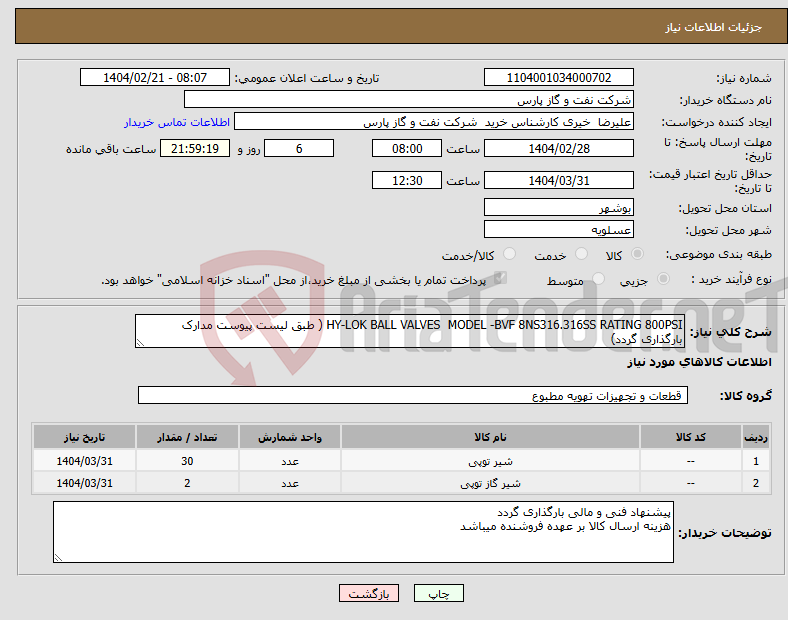
Task: Click the resize handle of buyer notes box
Action: point(58,558)
